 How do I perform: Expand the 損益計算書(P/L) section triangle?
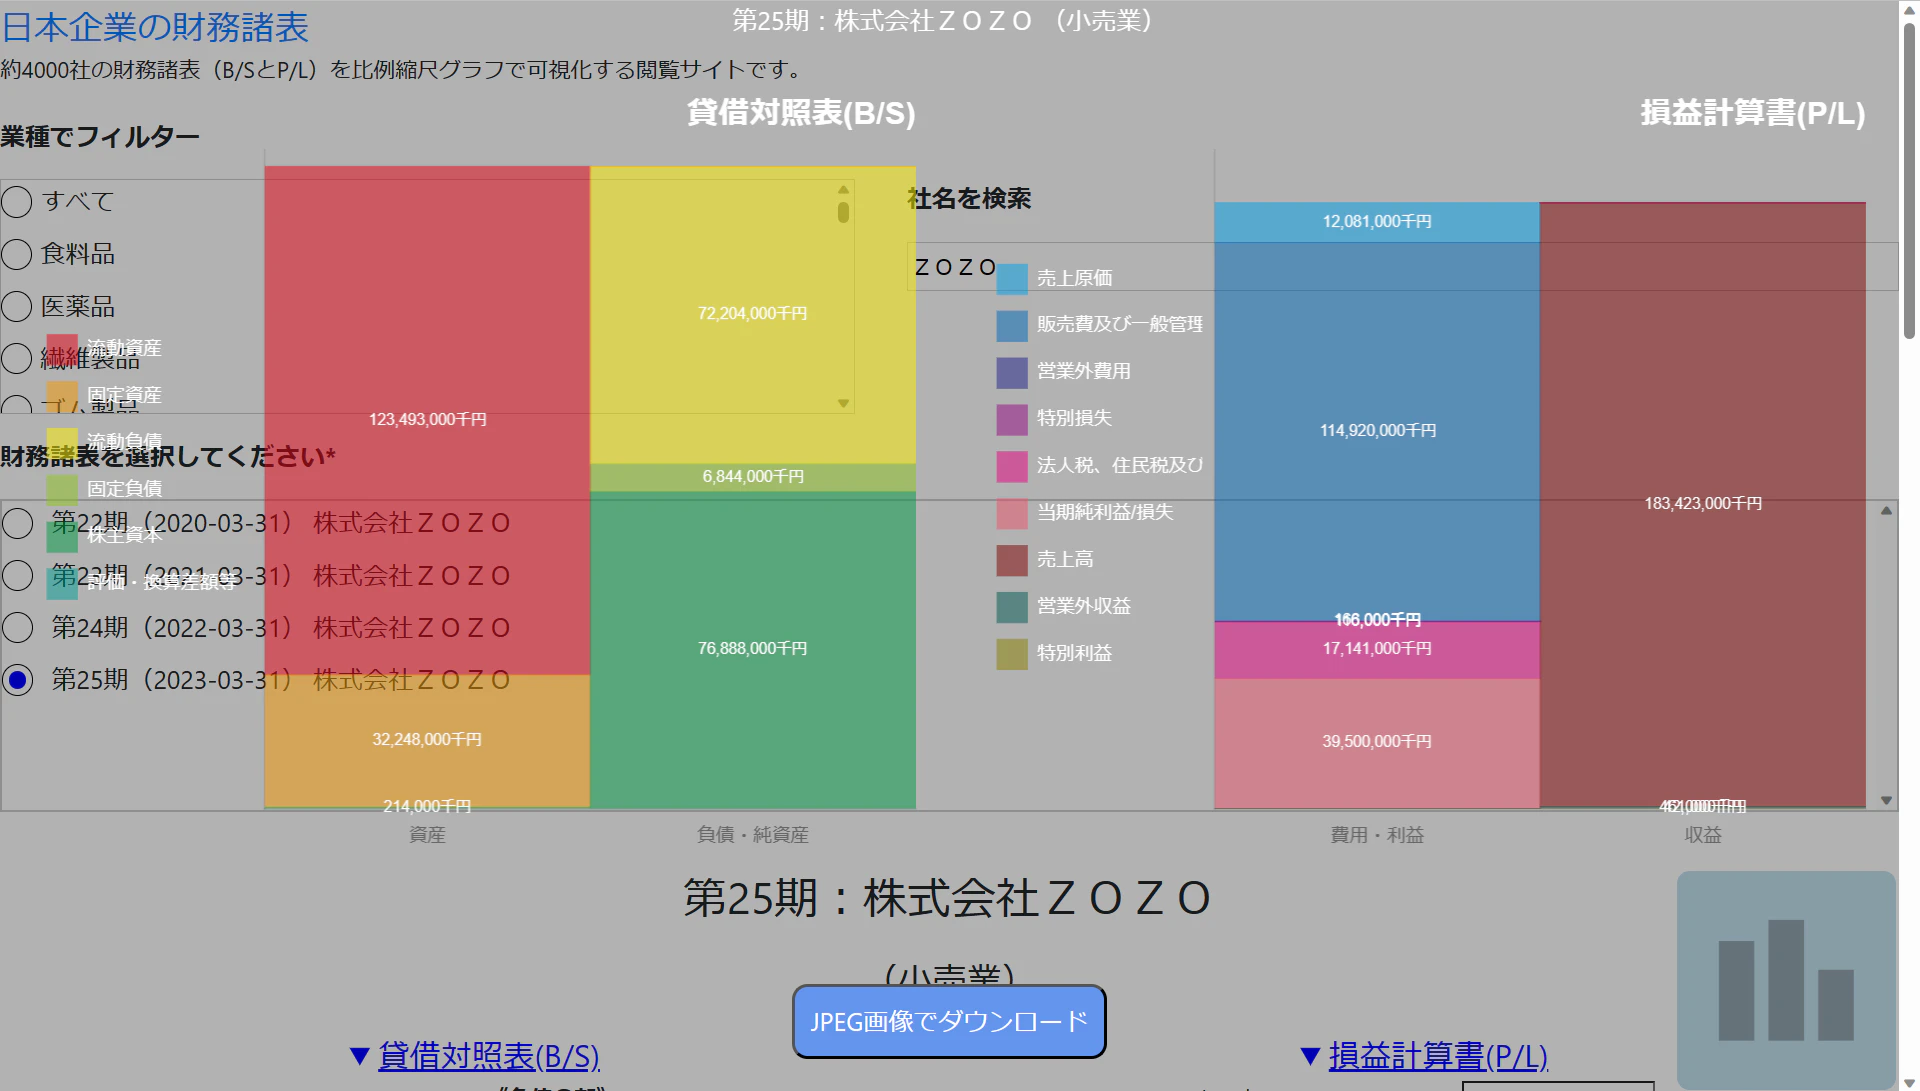pos(1310,1056)
